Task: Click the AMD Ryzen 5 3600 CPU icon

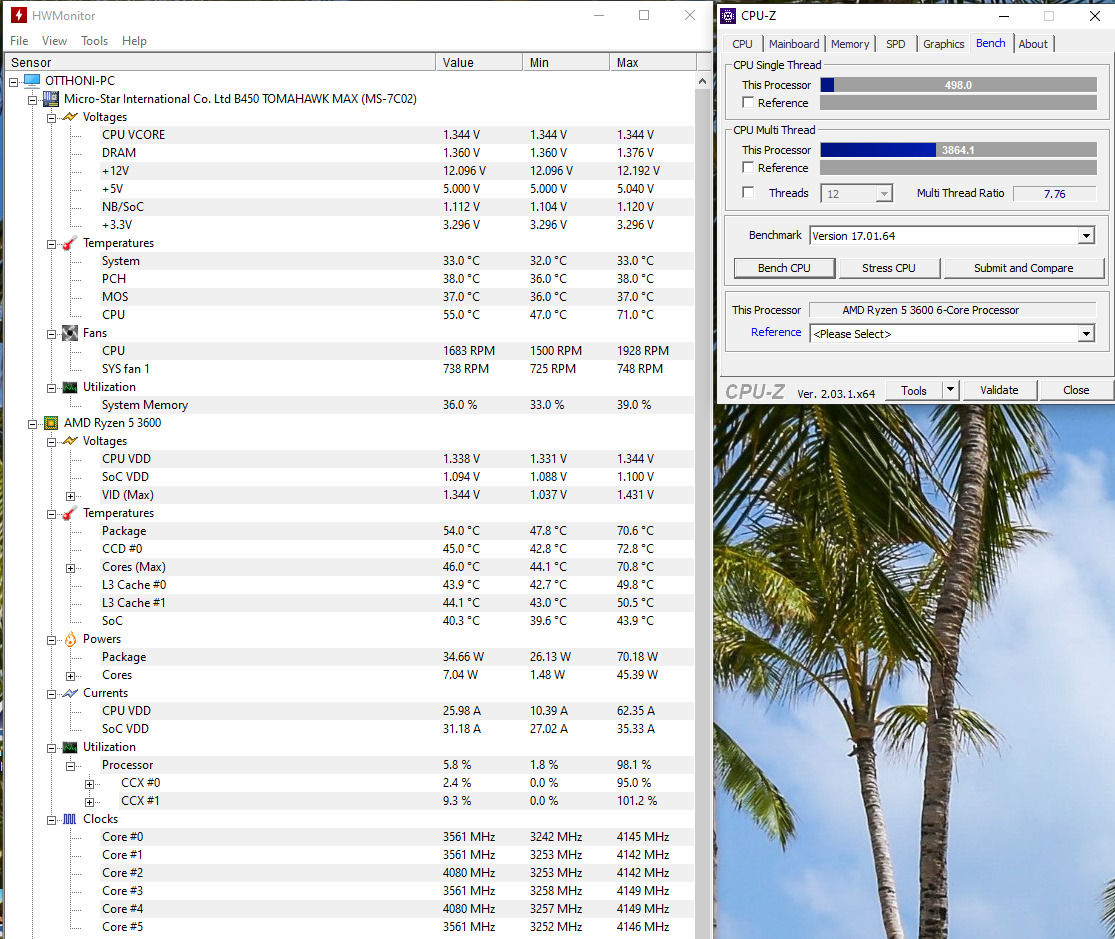Action: tap(51, 423)
